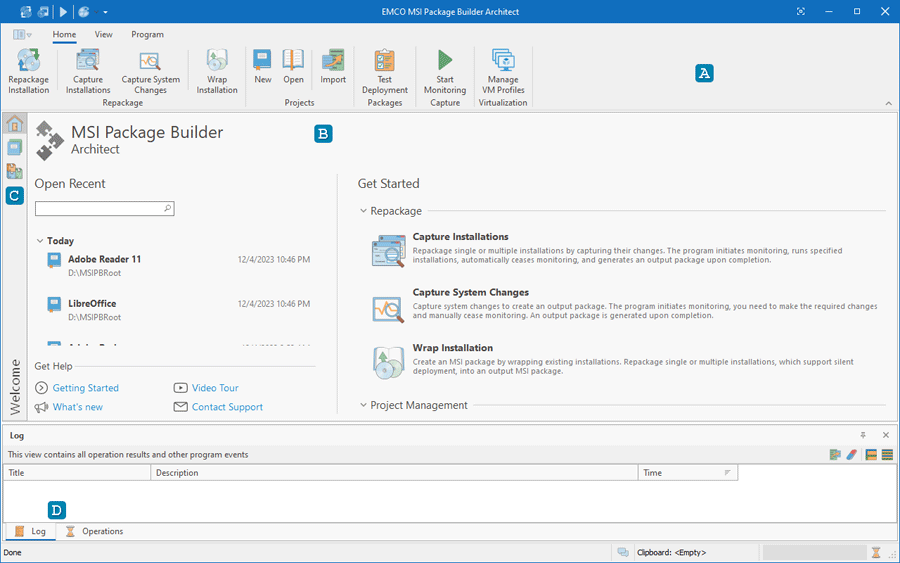Close the Log panel
900x563 pixels.
[x=886, y=435]
